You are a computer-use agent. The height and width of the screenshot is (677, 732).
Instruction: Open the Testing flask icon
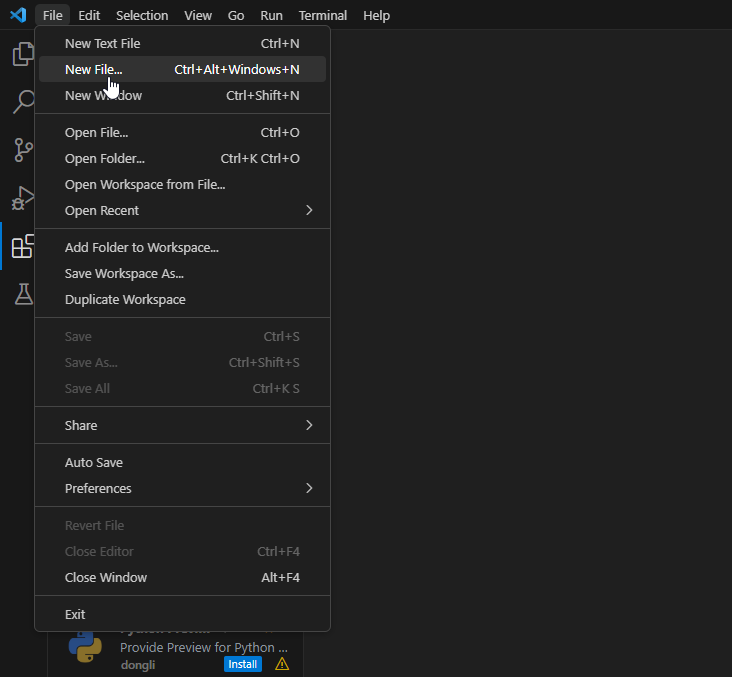[22, 294]
